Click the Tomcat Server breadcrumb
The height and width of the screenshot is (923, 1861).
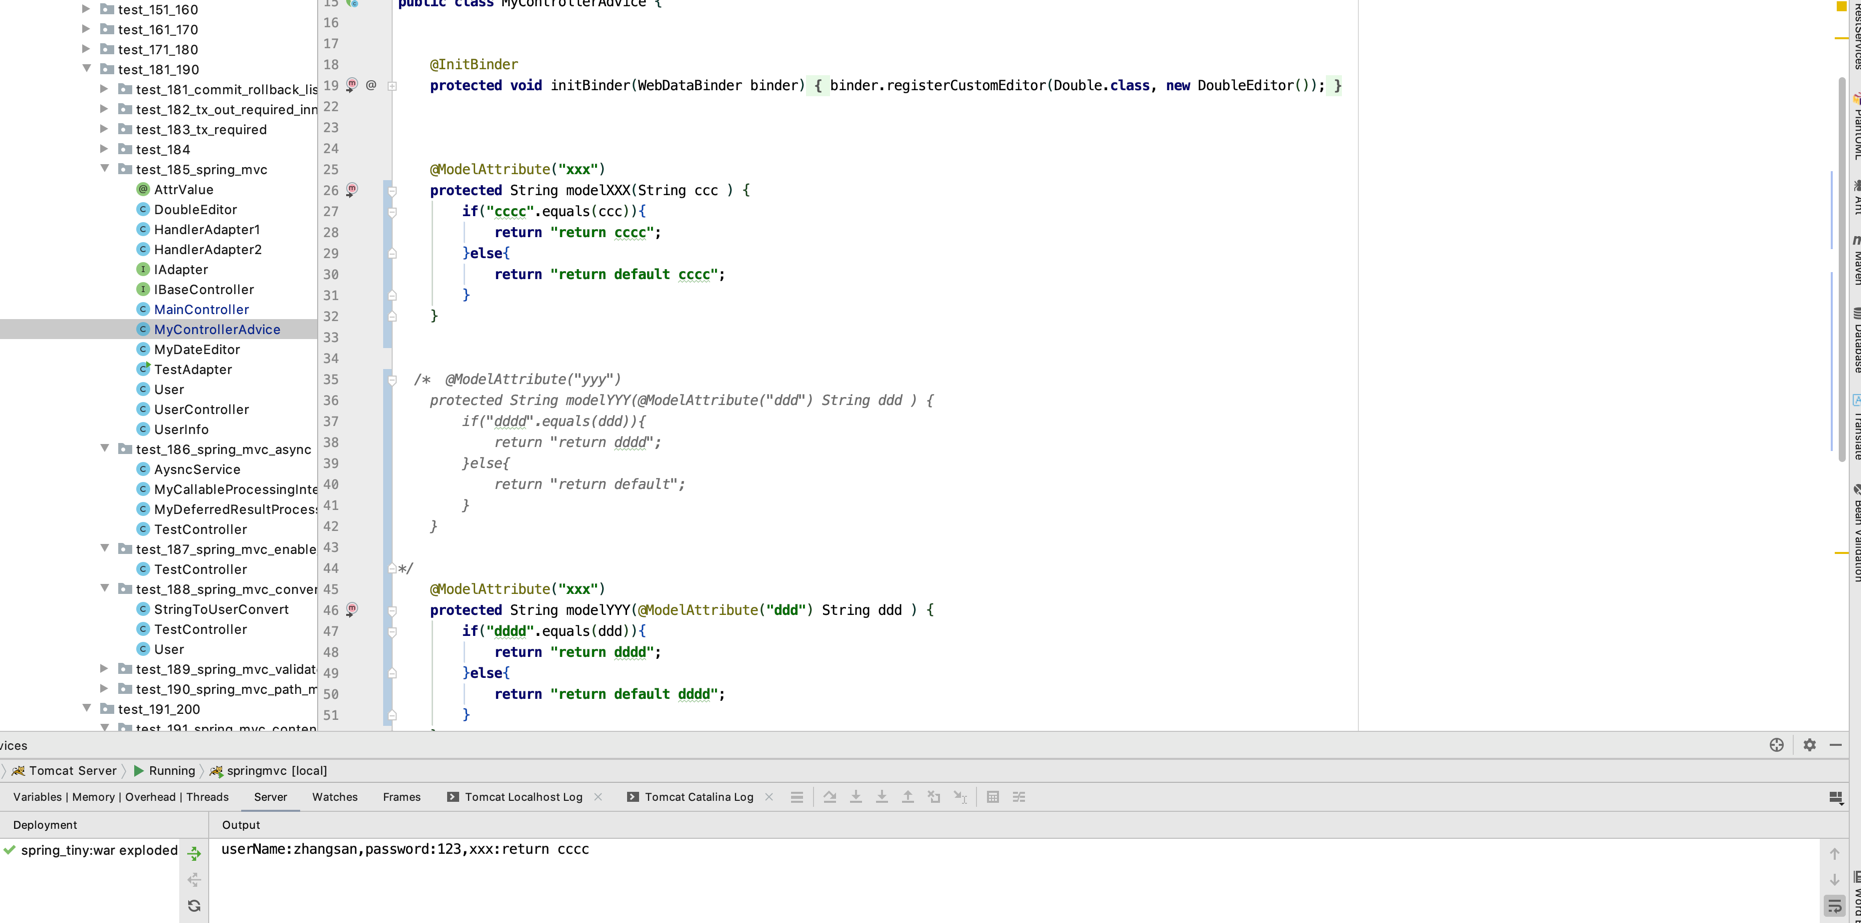click(x=71, y=770)
